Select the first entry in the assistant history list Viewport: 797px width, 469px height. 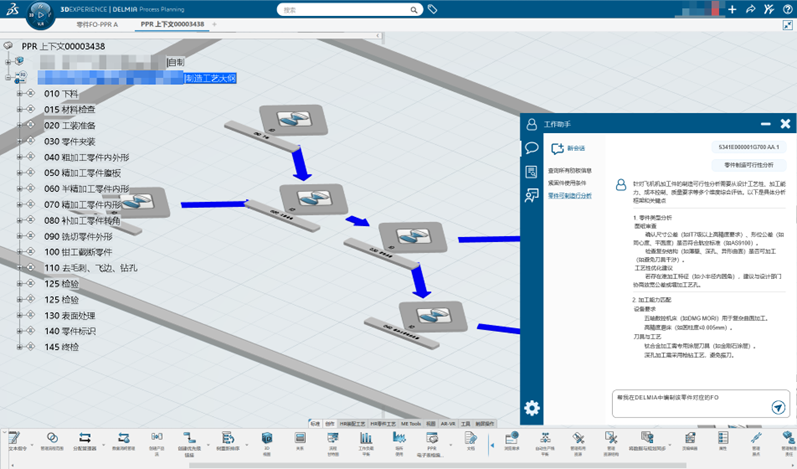tap(569, 171)
